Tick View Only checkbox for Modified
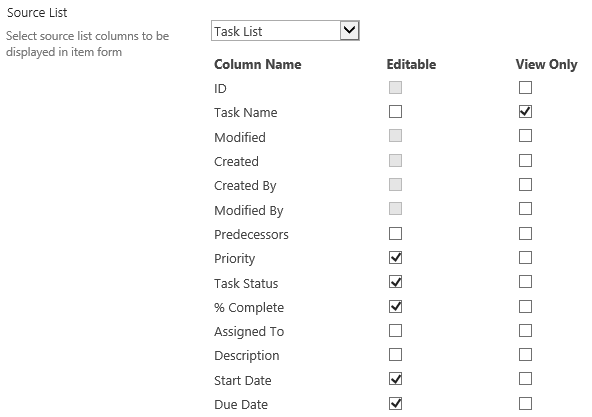 tap(525, 136)
